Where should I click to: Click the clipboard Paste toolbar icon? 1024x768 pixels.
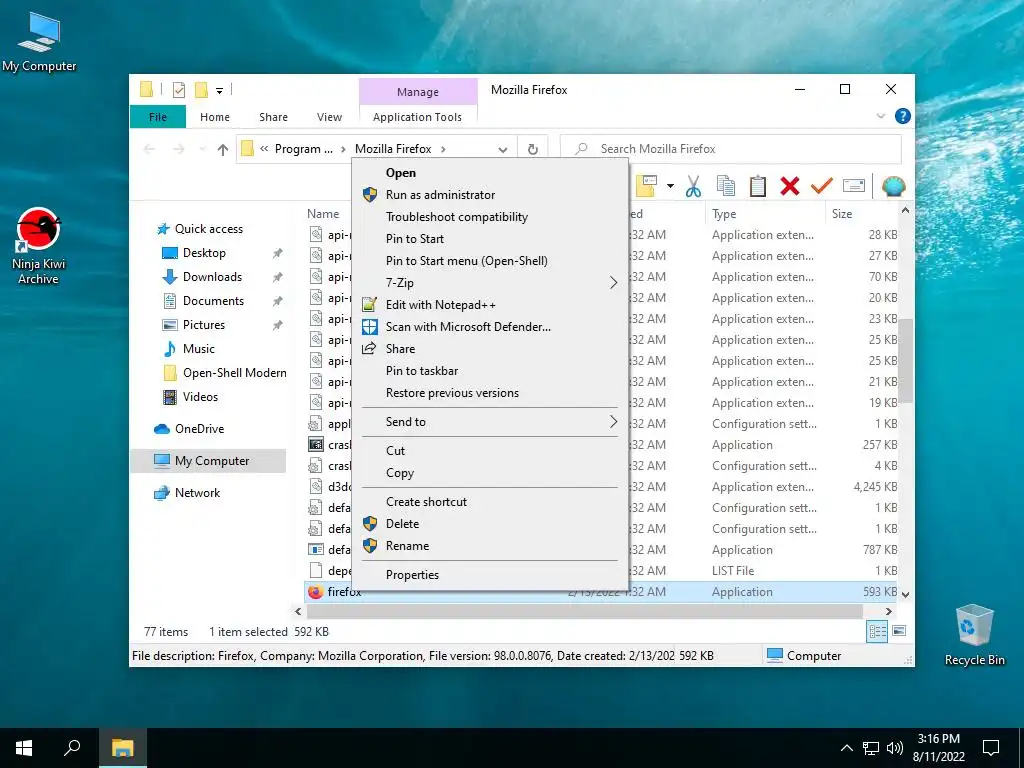coord(758,186)
